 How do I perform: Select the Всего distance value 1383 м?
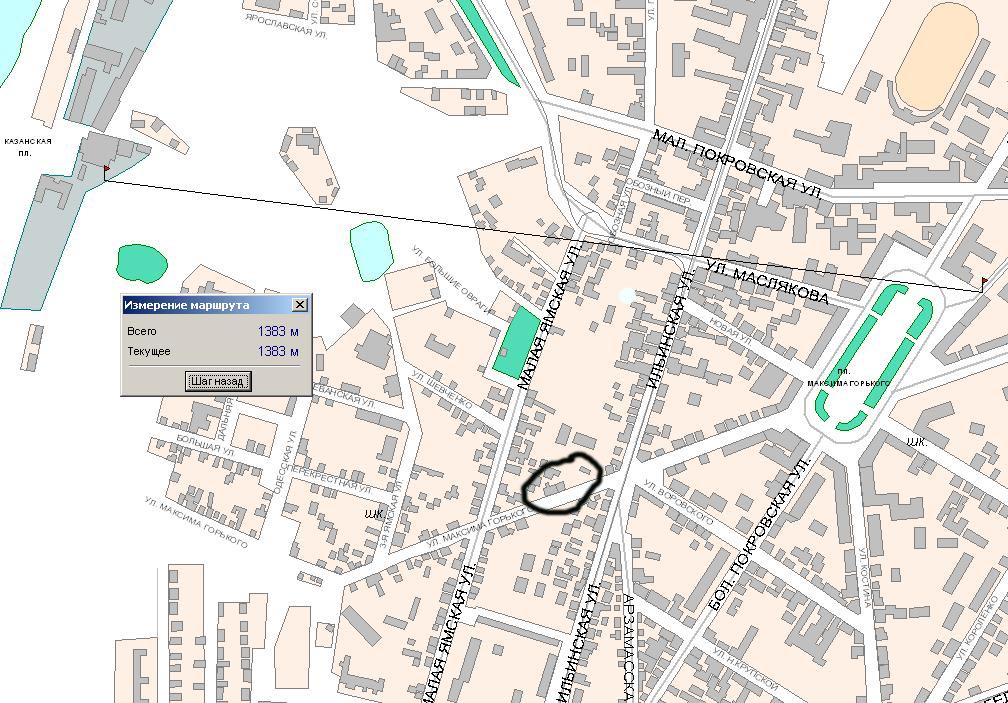click(x=278, y=331)
